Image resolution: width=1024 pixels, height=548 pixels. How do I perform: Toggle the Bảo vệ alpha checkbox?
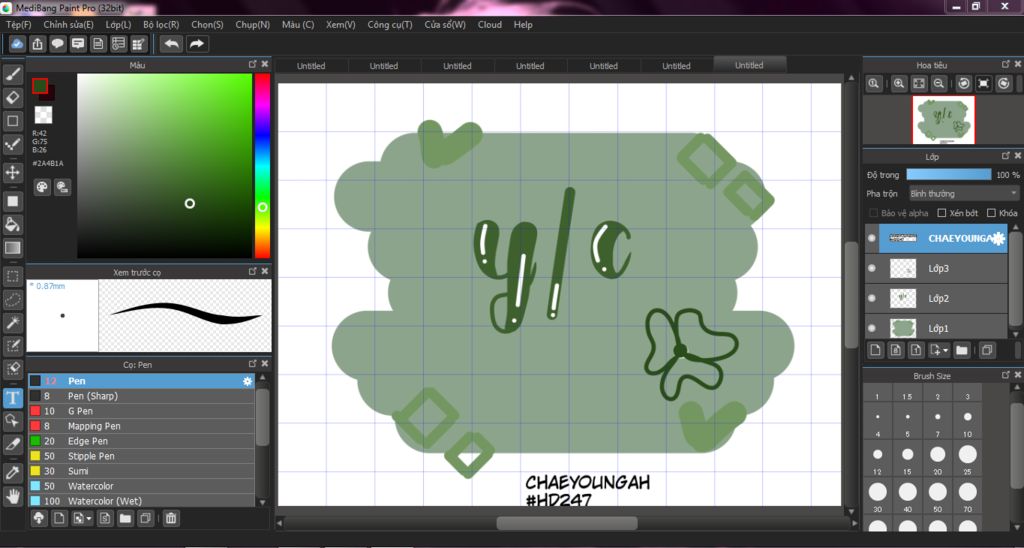tap(874, 213)
